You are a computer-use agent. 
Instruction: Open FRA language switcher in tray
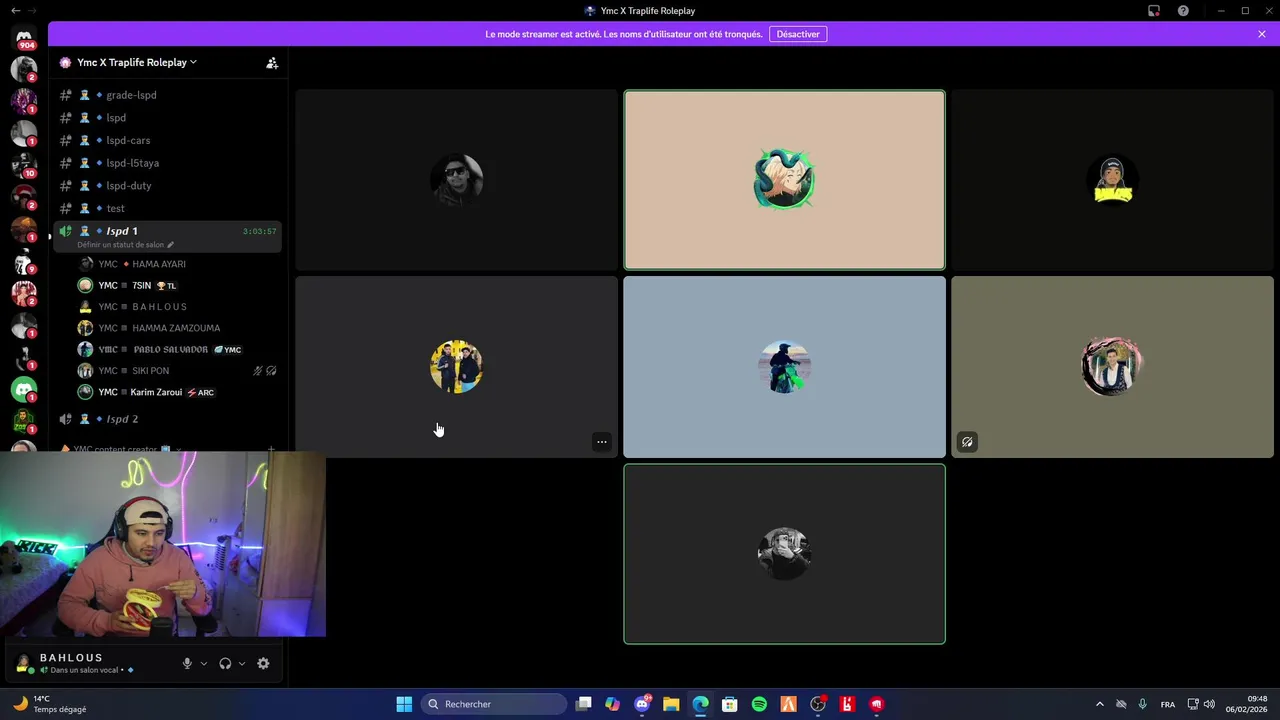pos(1168,704)
